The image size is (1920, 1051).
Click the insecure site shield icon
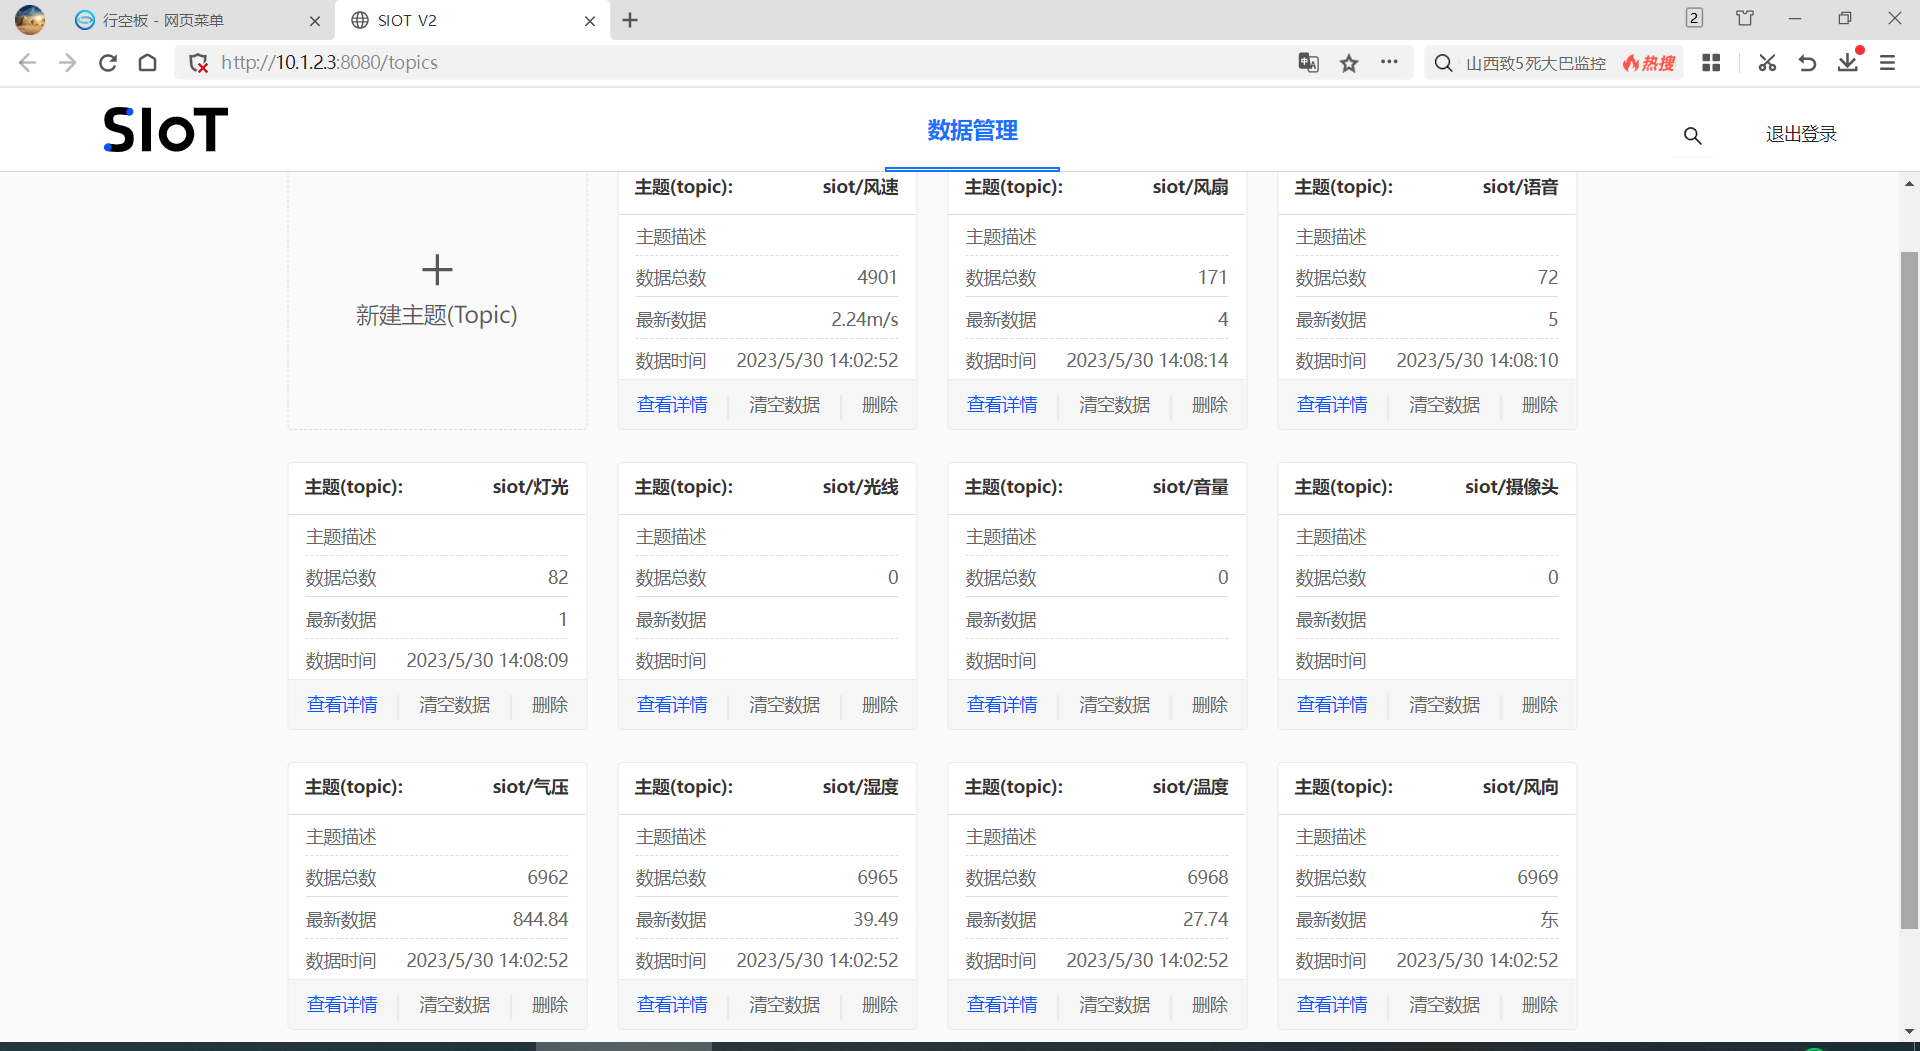coord(199,63)
